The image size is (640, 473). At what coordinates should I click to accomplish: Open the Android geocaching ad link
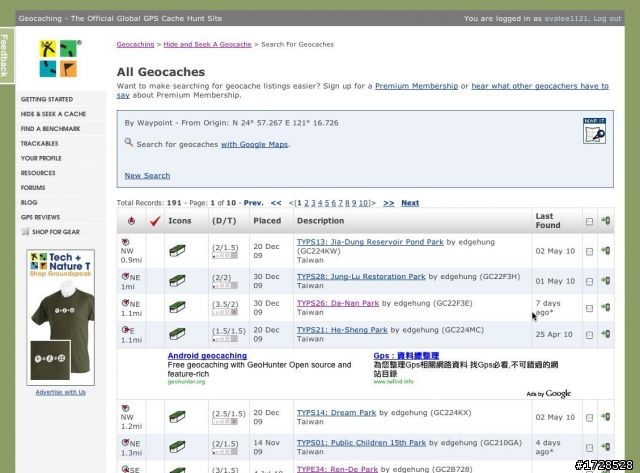click(207, 355)
